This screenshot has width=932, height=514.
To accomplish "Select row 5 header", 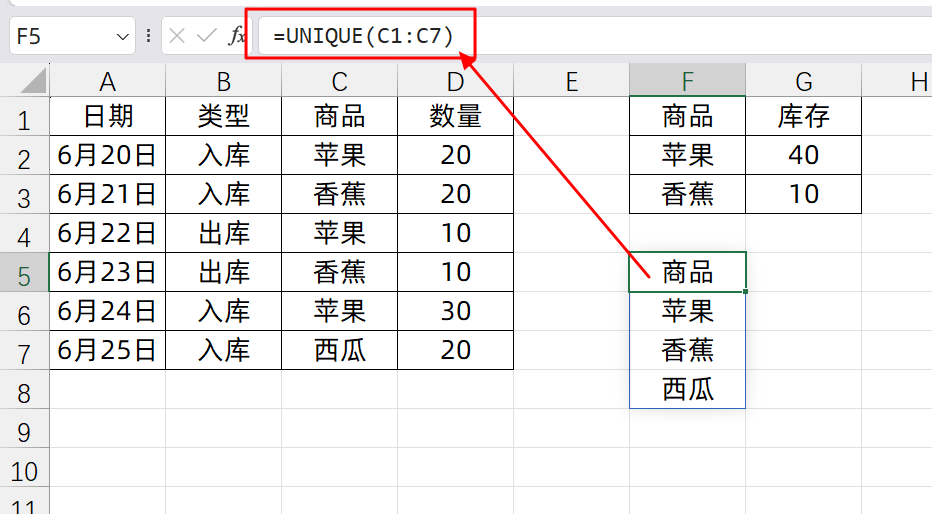I will click(24, 272).
